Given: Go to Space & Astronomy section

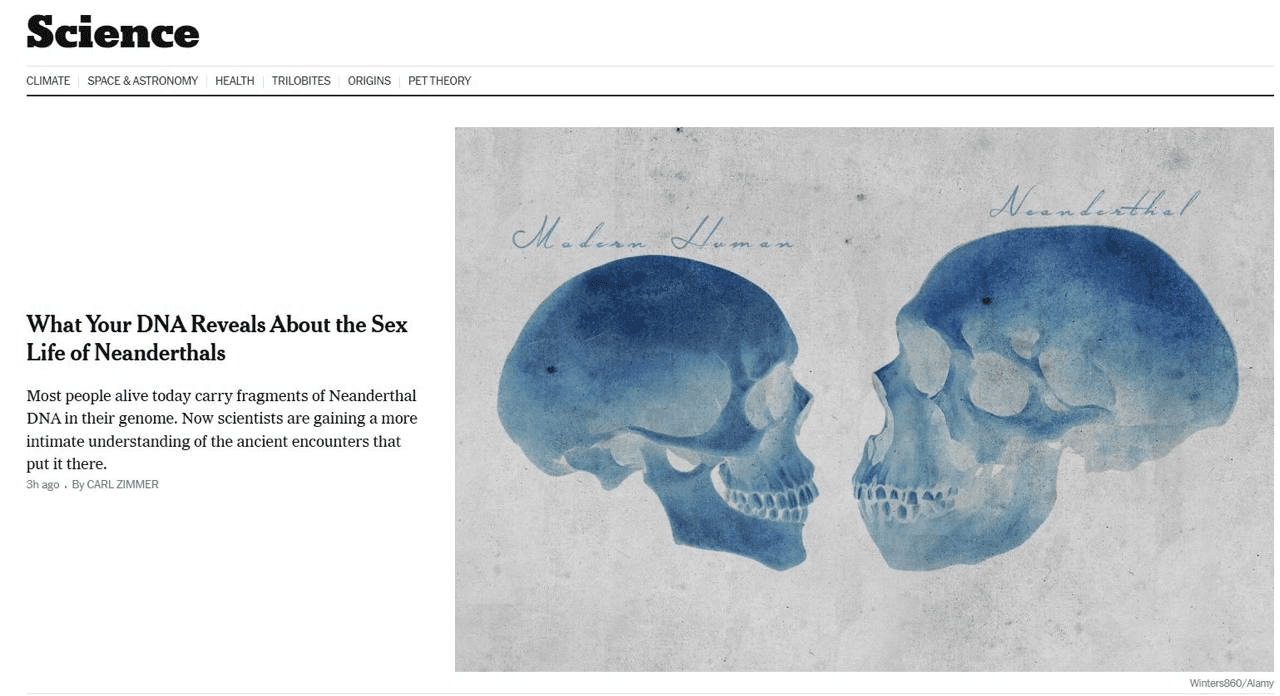Looking at the screenshot, I should [x=142, y=81].
